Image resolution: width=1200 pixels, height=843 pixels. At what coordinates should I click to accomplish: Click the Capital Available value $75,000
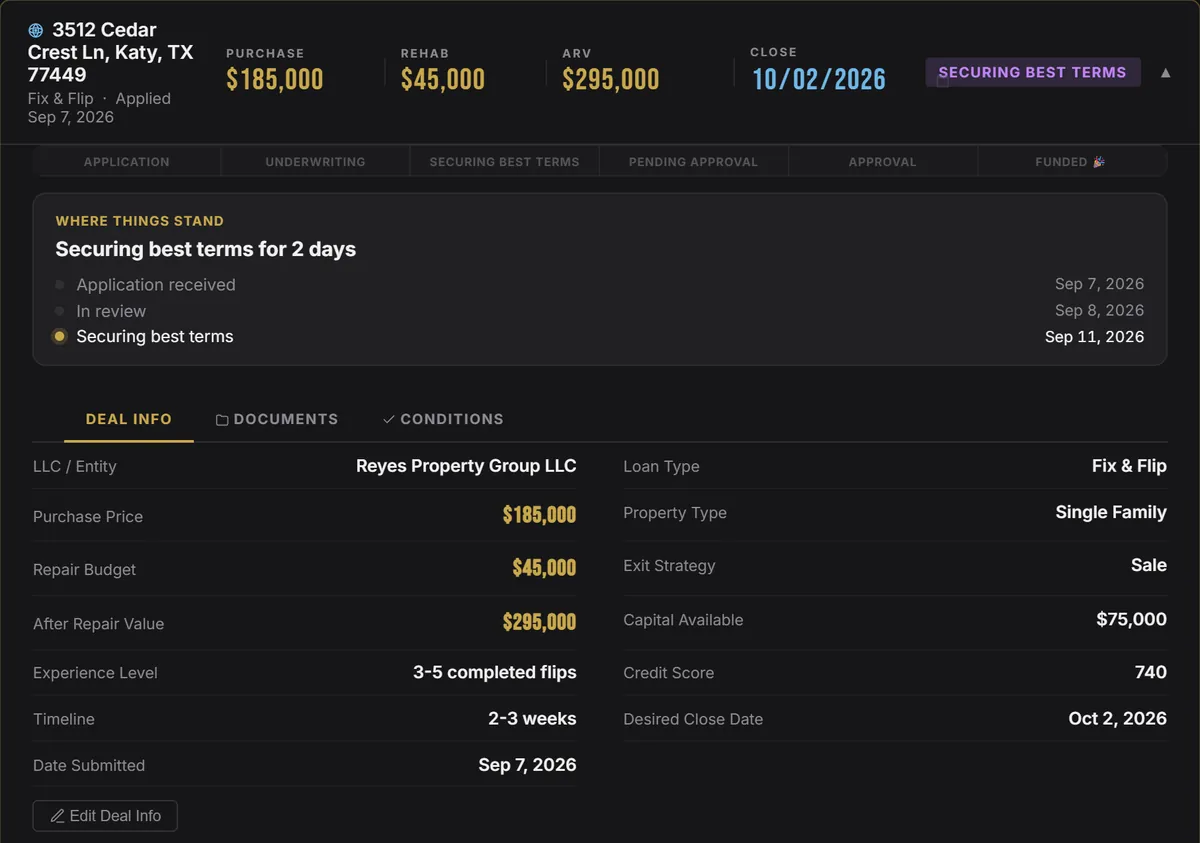tap(1132, 619)
